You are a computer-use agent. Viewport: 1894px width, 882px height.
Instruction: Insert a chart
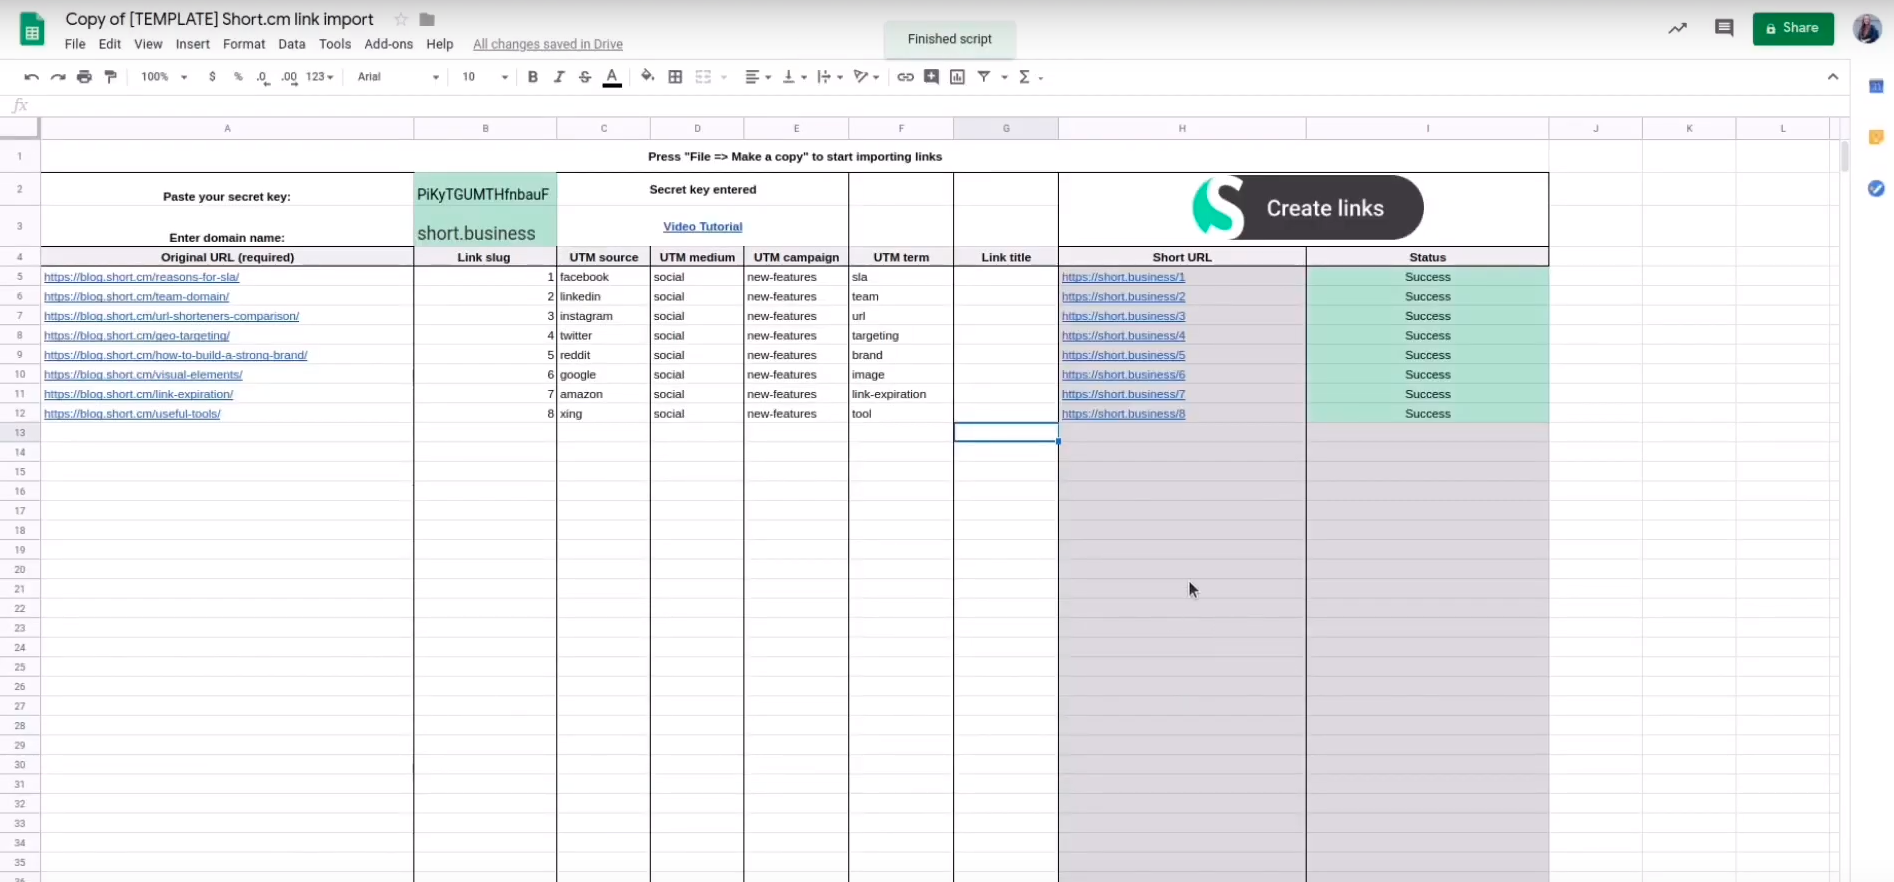(x=957, y=77)
